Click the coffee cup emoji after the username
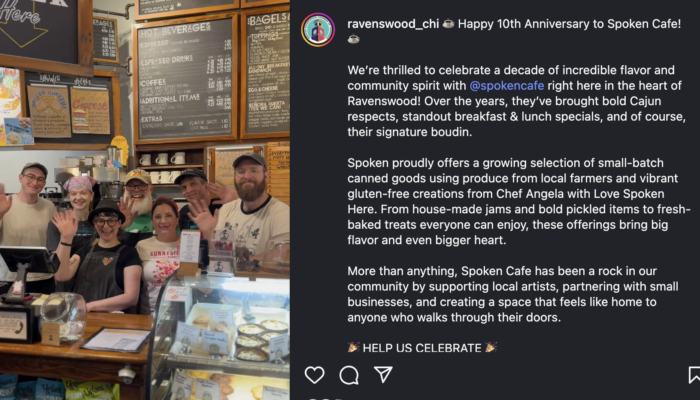Image resolution: width=700 pixels, height=400 pixels. [x=448, y=24]
